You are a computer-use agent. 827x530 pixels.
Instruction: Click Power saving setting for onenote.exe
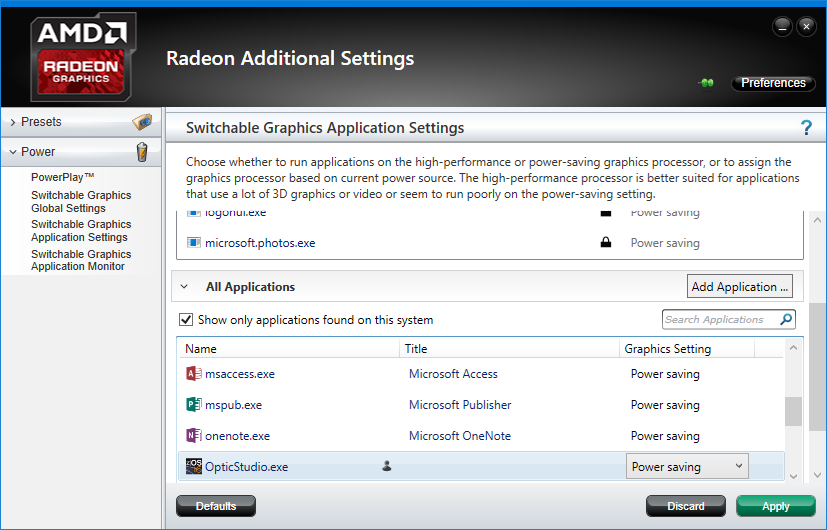[x=665, y=436]
